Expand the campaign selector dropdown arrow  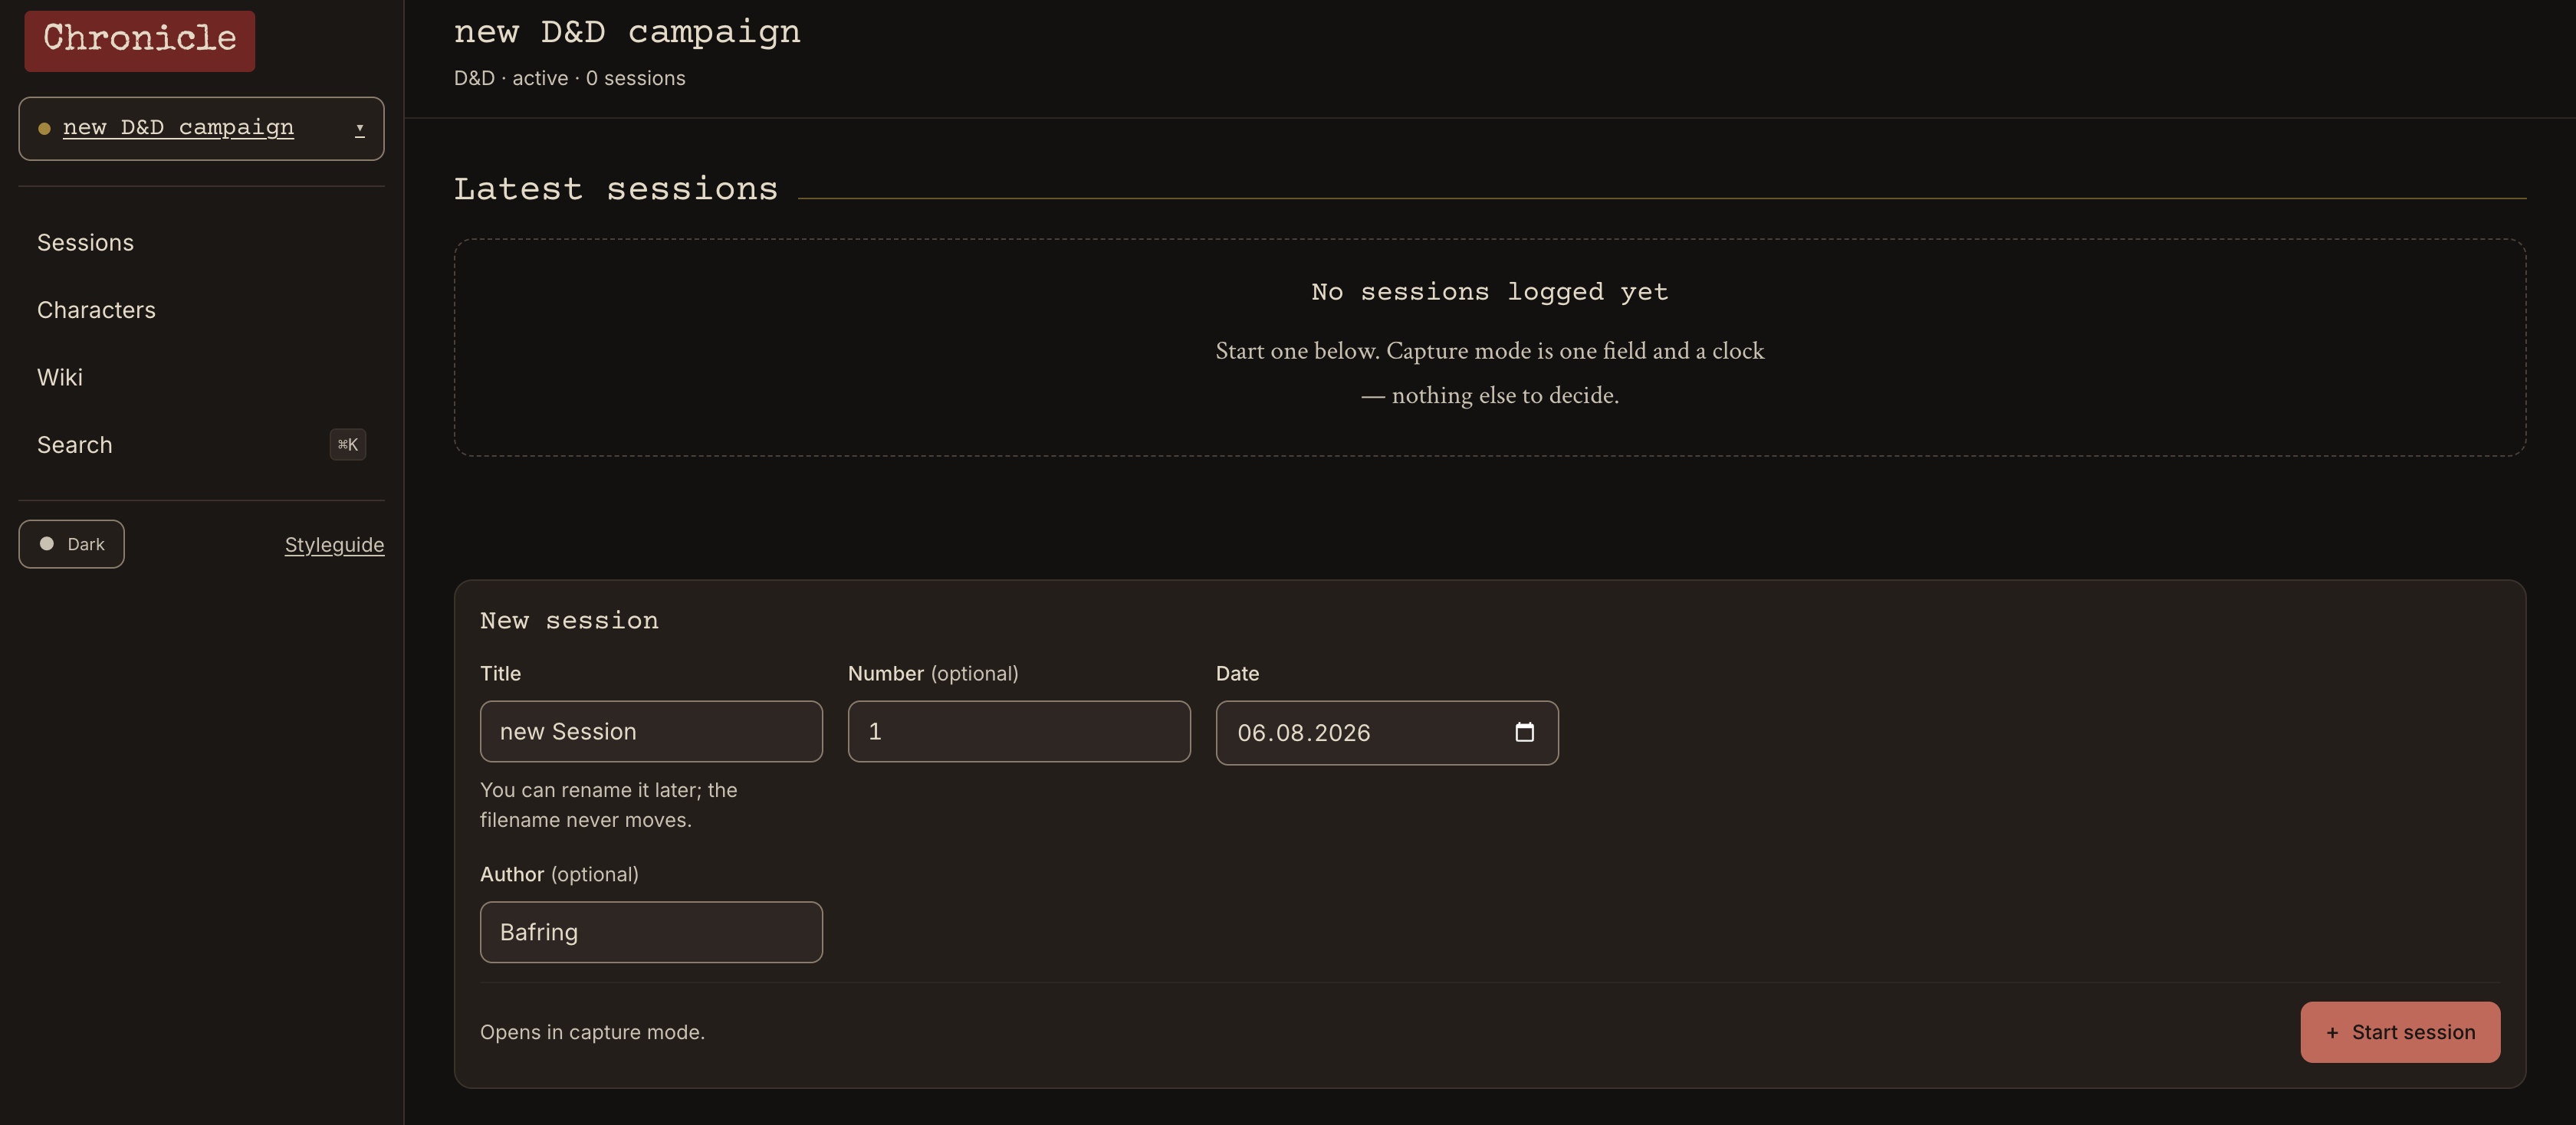point(359,128)
